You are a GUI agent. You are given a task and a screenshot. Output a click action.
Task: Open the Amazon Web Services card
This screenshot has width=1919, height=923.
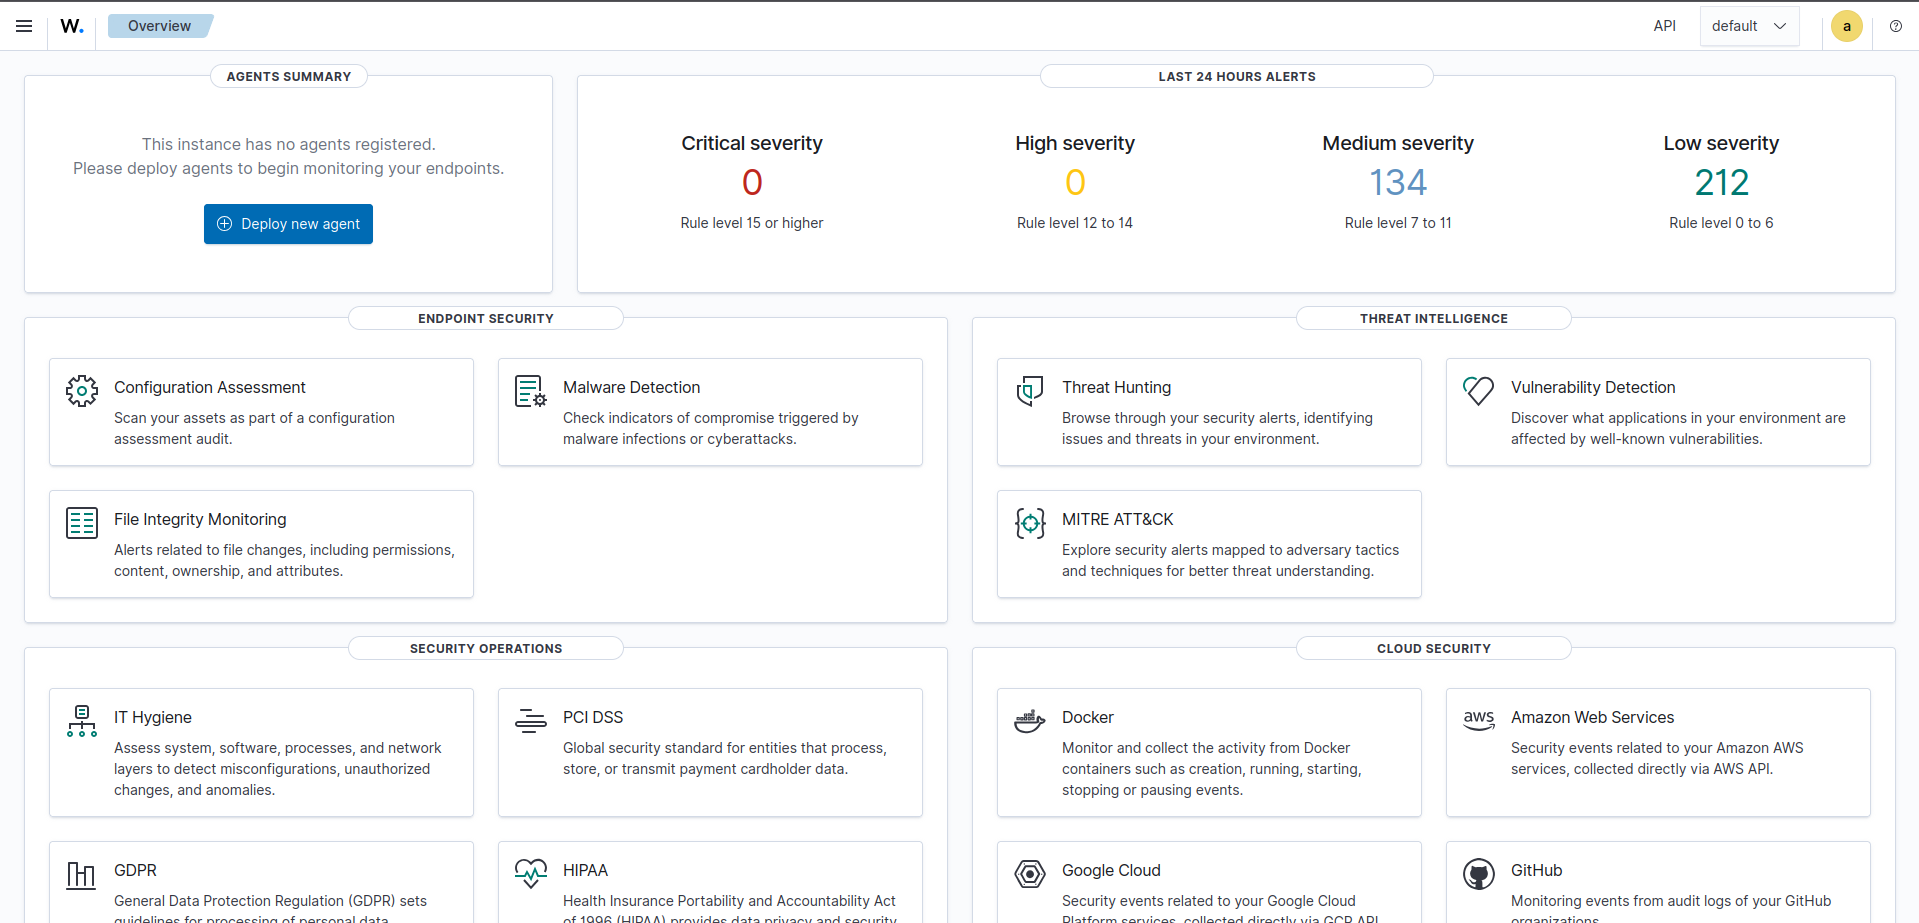tap(1657, 752)
